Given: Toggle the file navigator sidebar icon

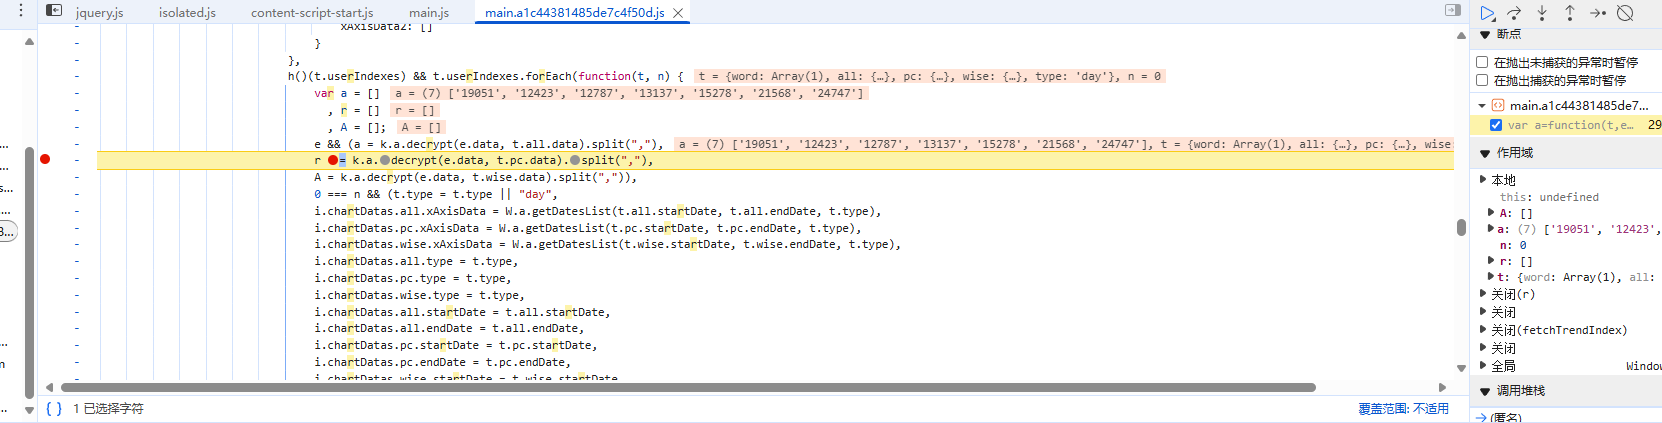Looking at the screenshot, I should tap(54, 11).
